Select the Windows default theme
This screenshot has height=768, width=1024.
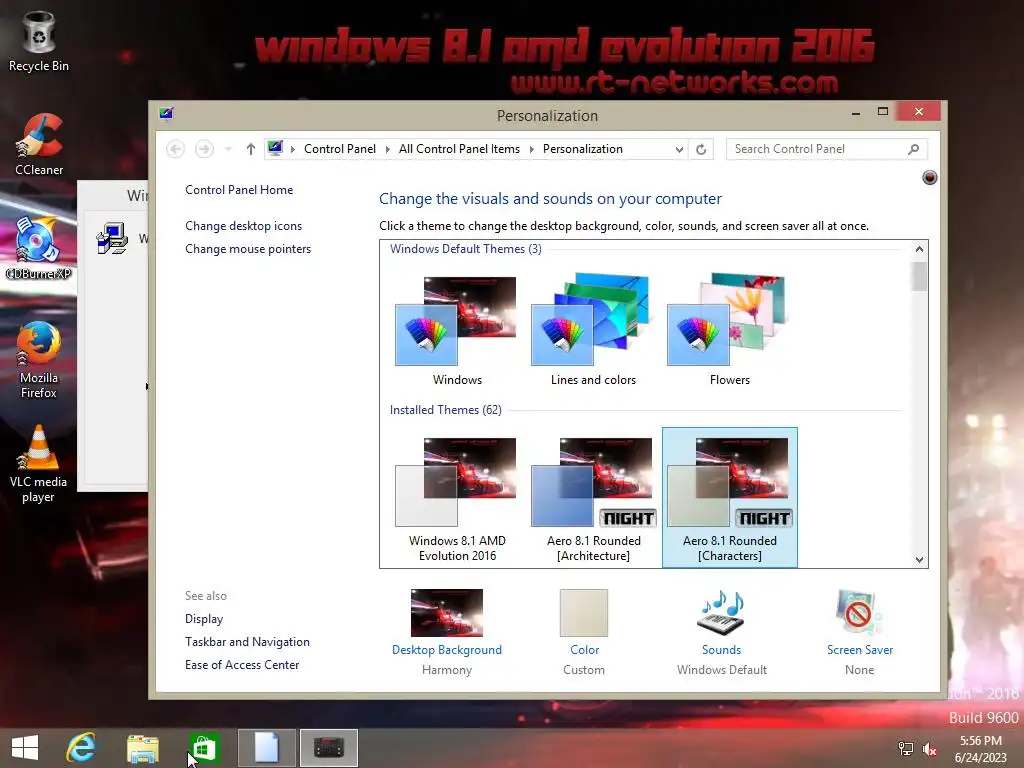pyautogui.click(x=457, y=330)
